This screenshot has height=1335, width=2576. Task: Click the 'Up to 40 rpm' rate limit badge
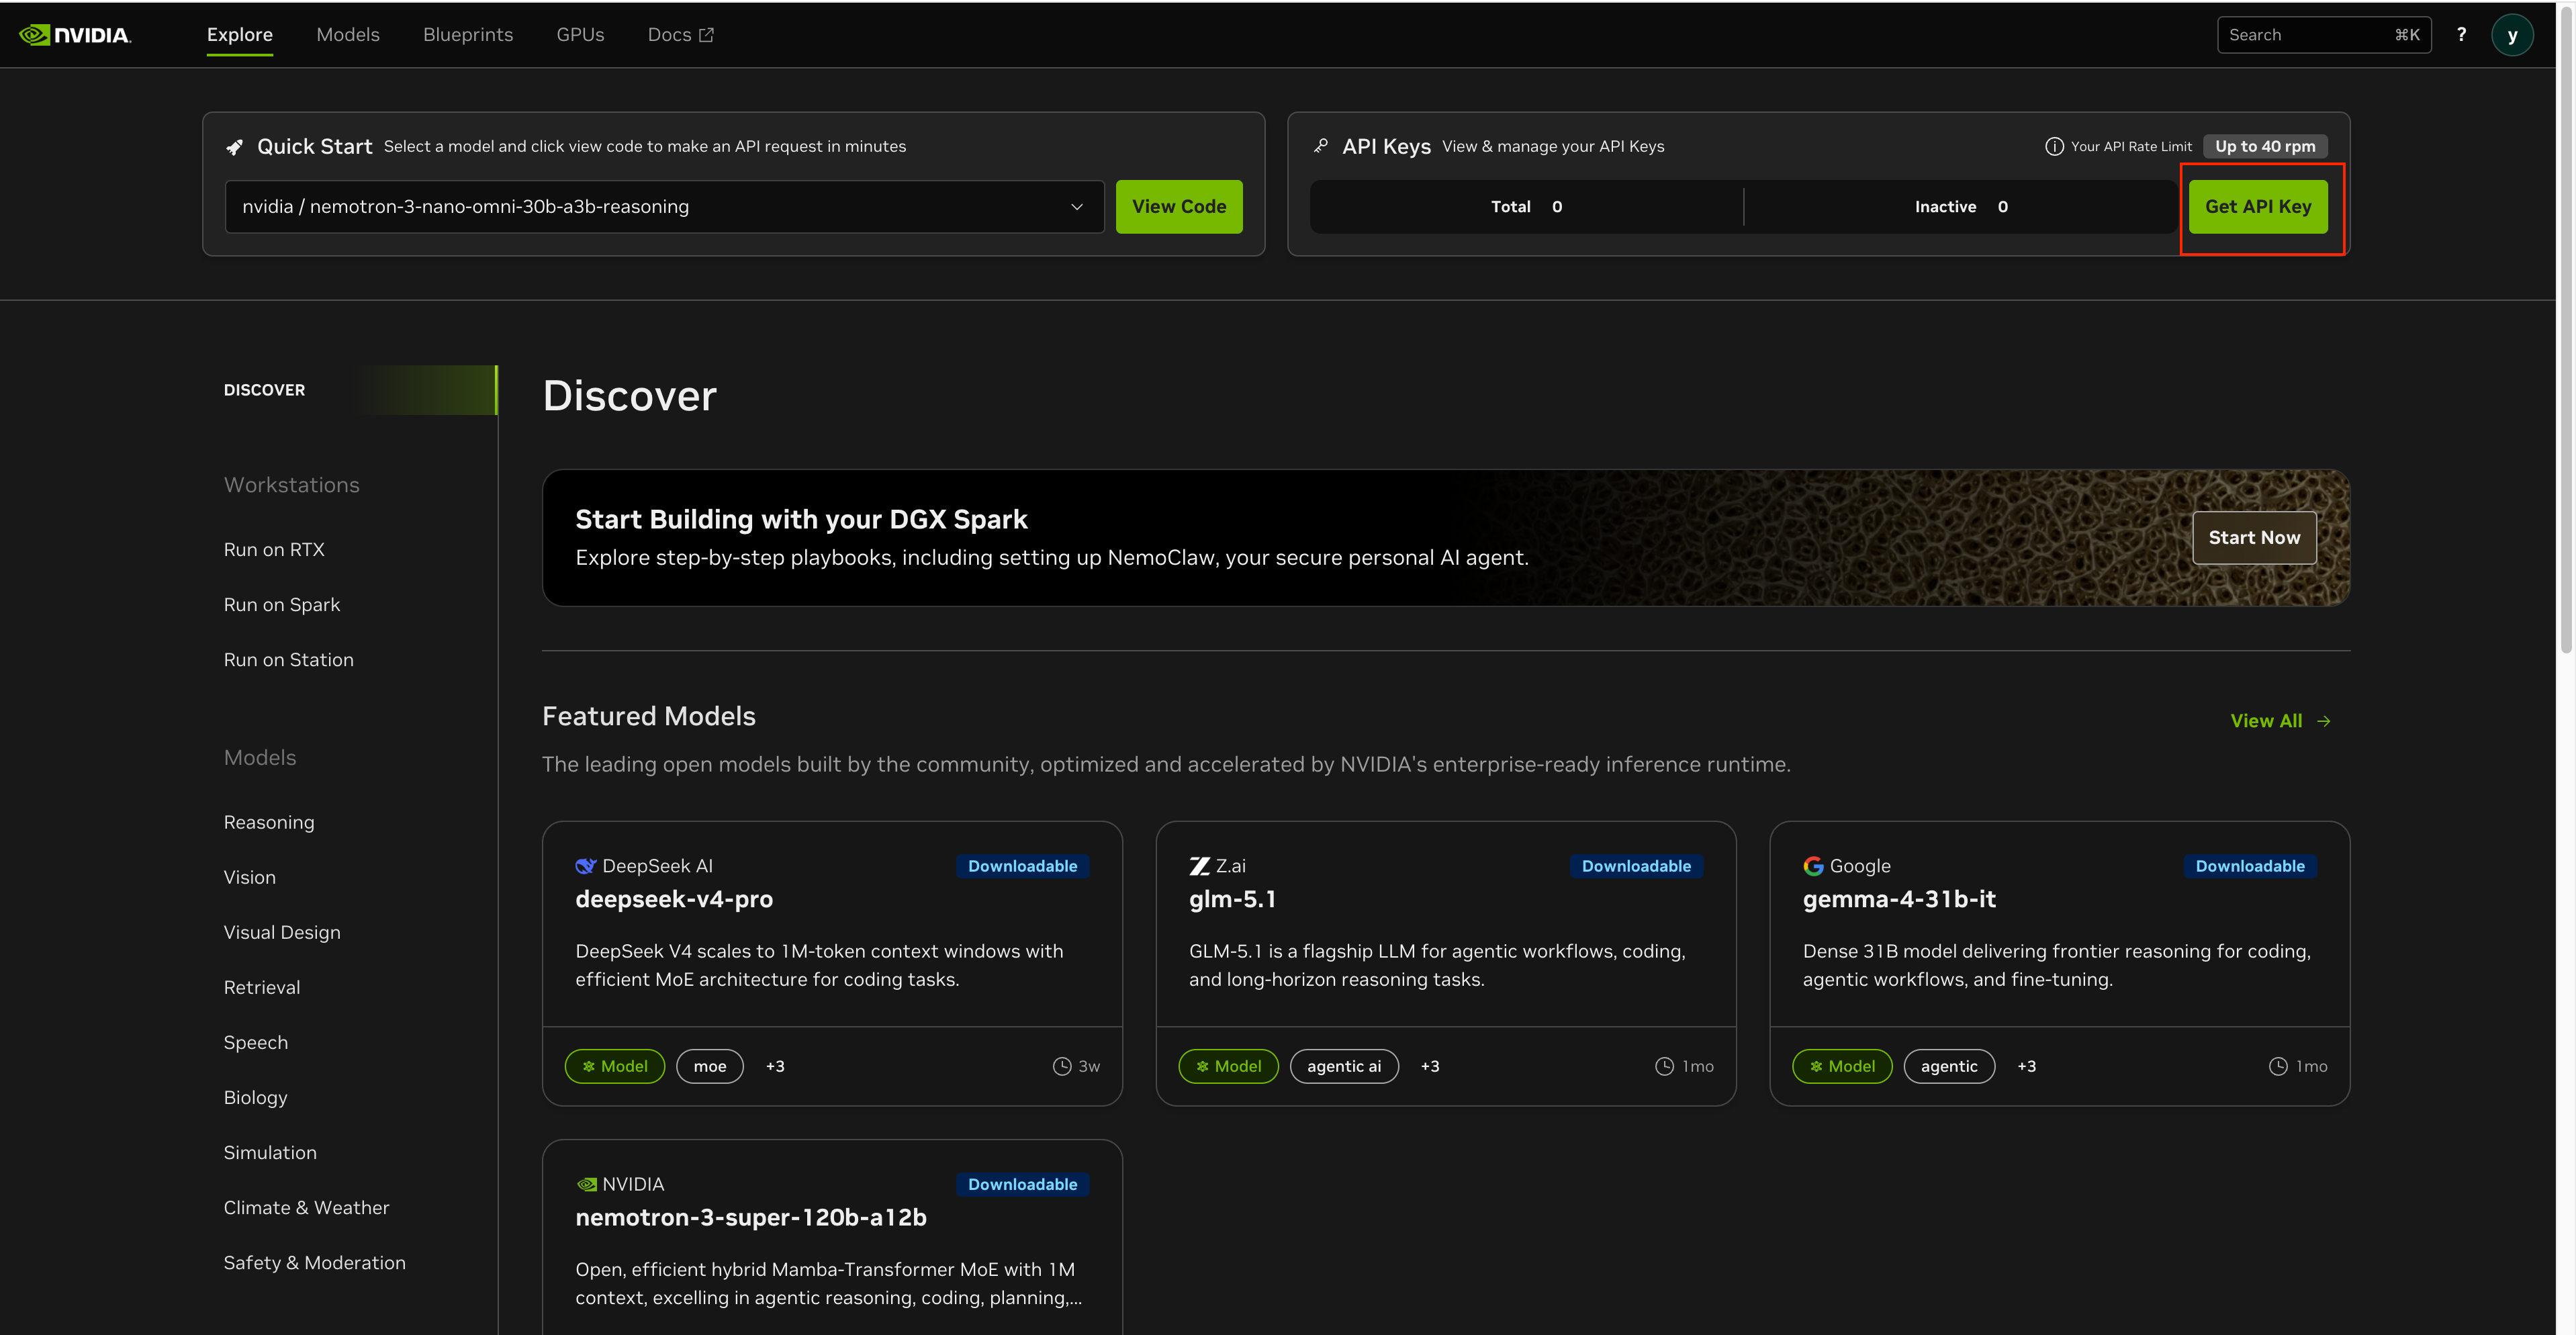2265,147
